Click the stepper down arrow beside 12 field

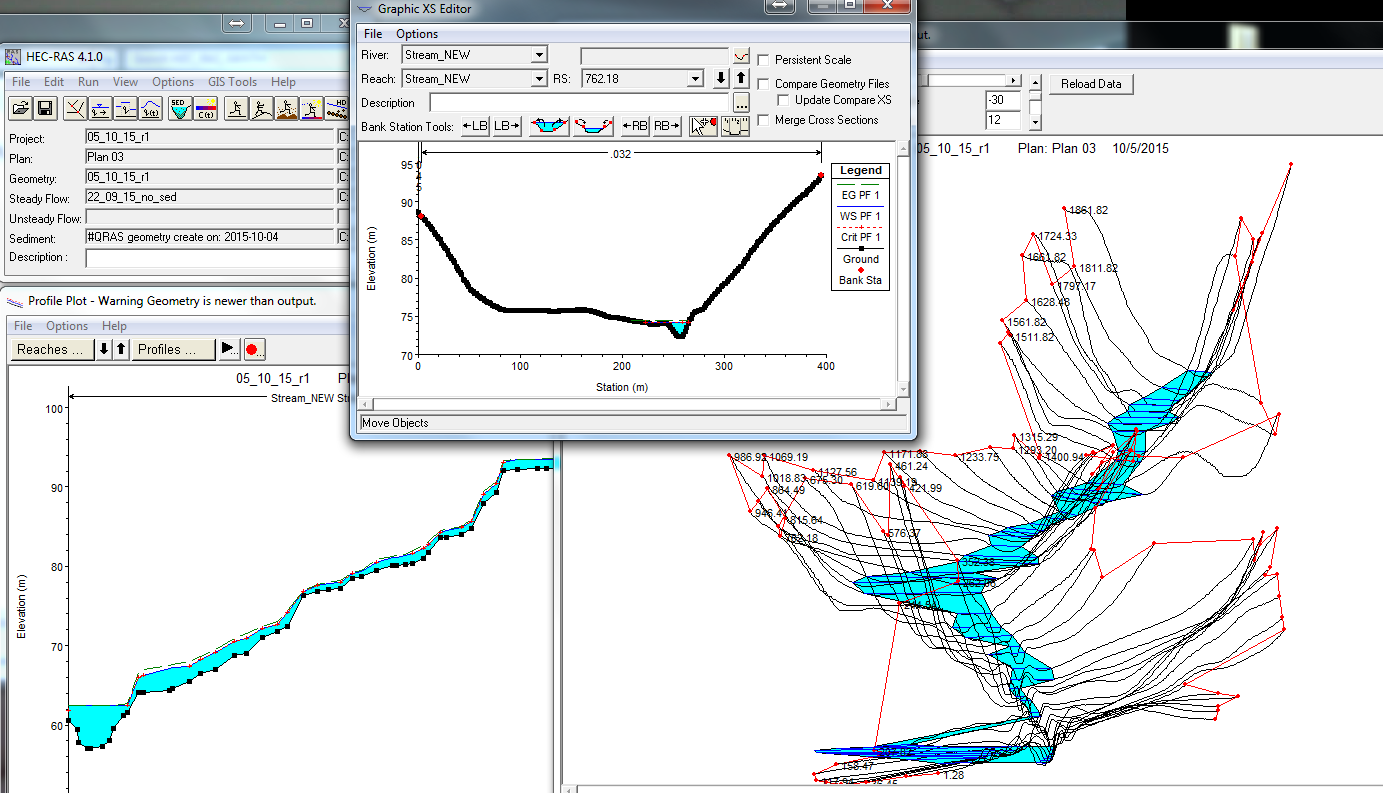click(1035, 123)
